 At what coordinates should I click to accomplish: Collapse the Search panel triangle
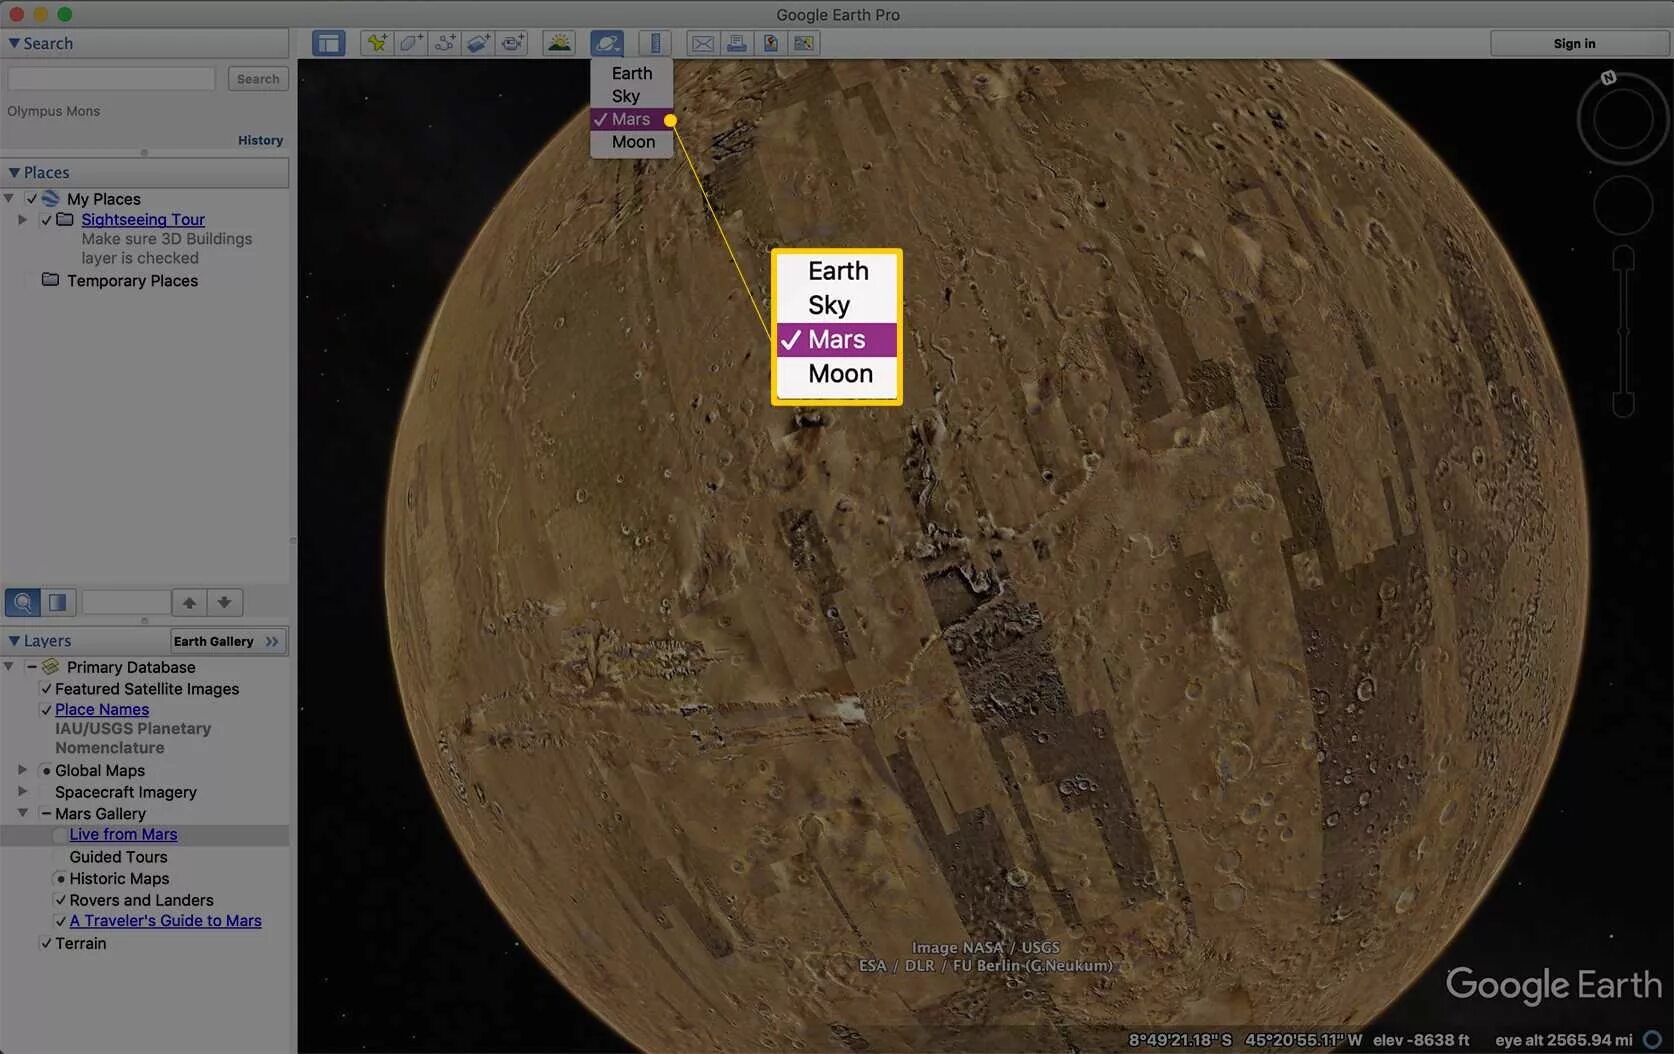pyautogui.click(x=14, y=43)
